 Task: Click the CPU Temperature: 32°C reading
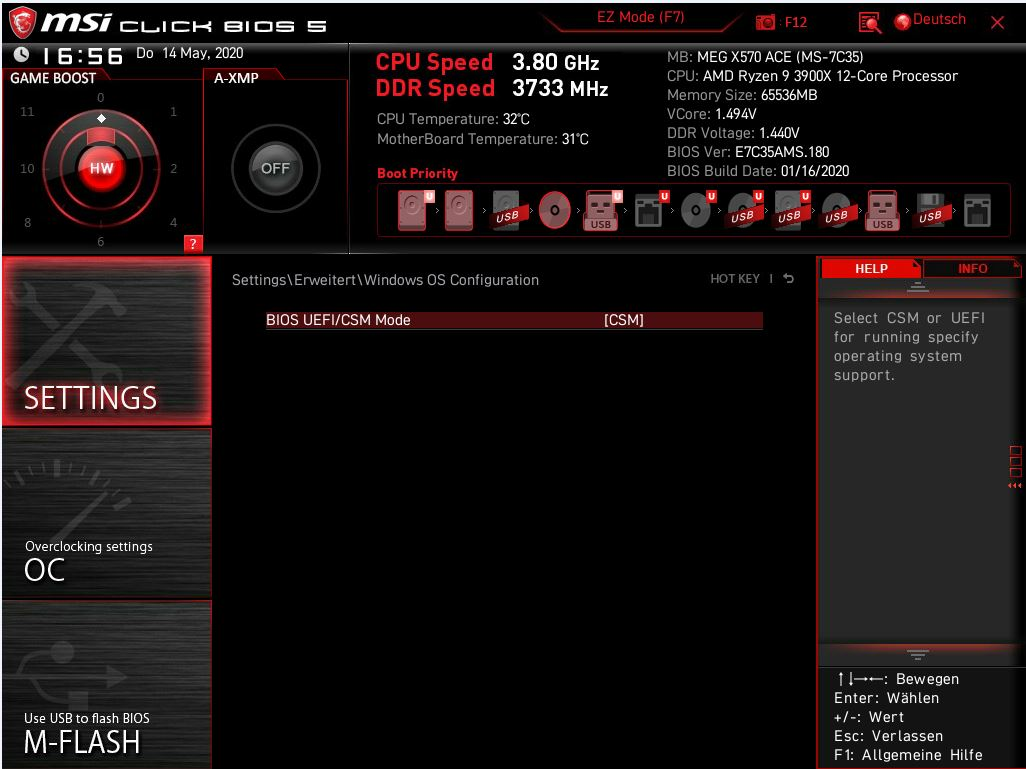coord(453,119)
